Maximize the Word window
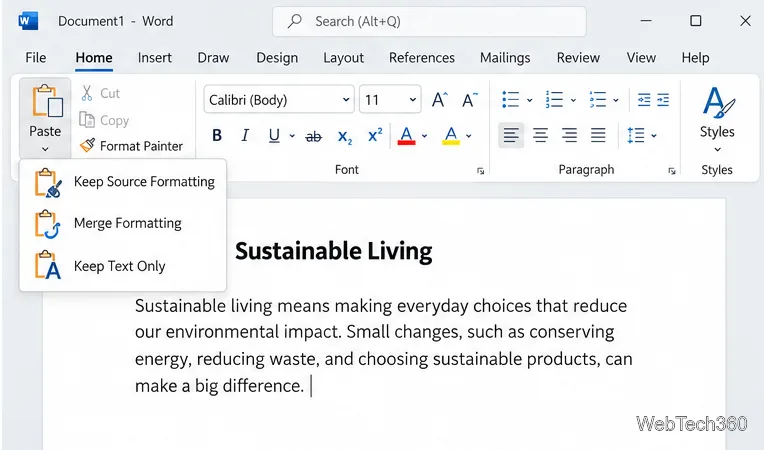Image resolution: width=764 pixels, height=450 pixels. click(696, 21)
